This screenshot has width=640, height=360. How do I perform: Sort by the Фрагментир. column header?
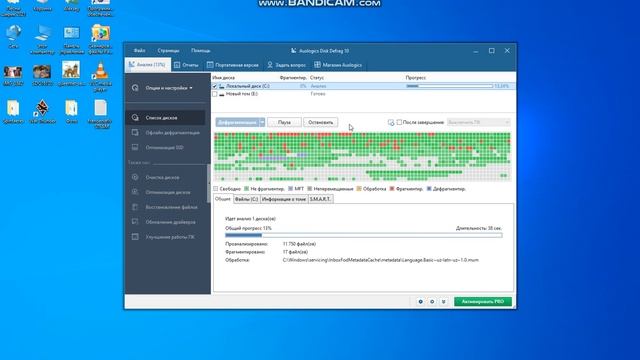[x=293, y=78]
